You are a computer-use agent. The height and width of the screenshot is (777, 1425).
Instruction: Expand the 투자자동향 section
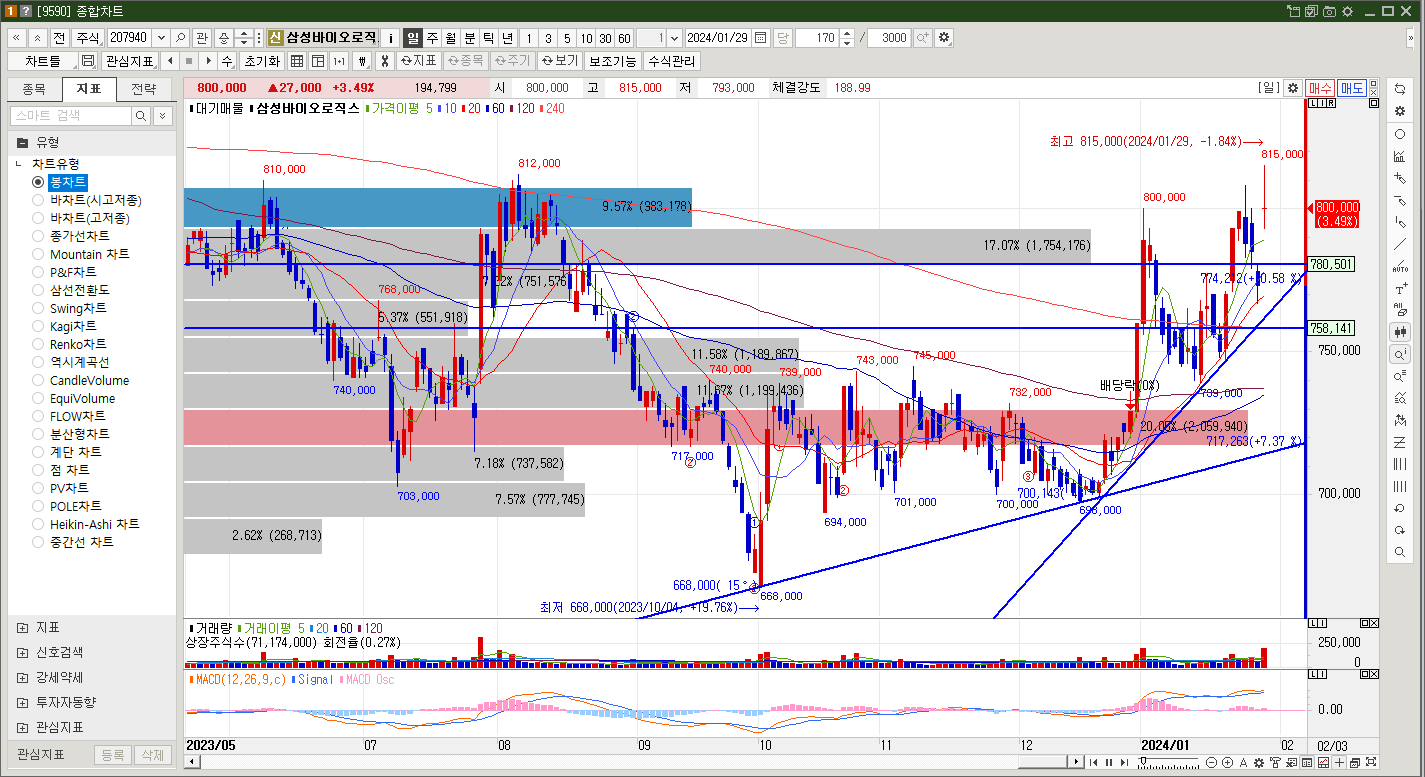point(22,702)
